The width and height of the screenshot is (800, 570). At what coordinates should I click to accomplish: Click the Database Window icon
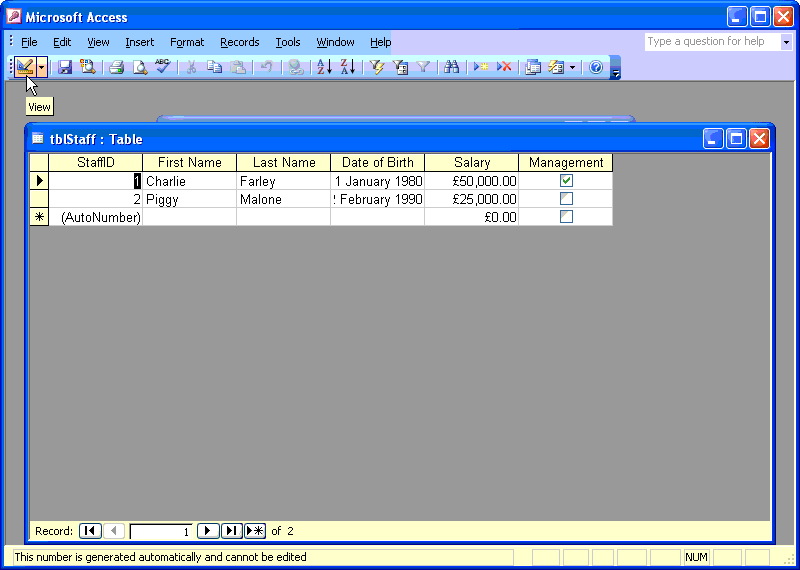[x=533, y=67]
